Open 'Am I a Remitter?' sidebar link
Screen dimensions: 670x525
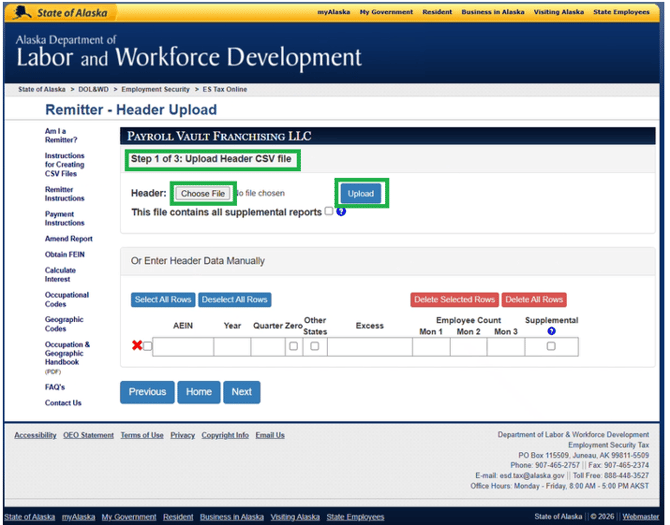pos(61,135)
